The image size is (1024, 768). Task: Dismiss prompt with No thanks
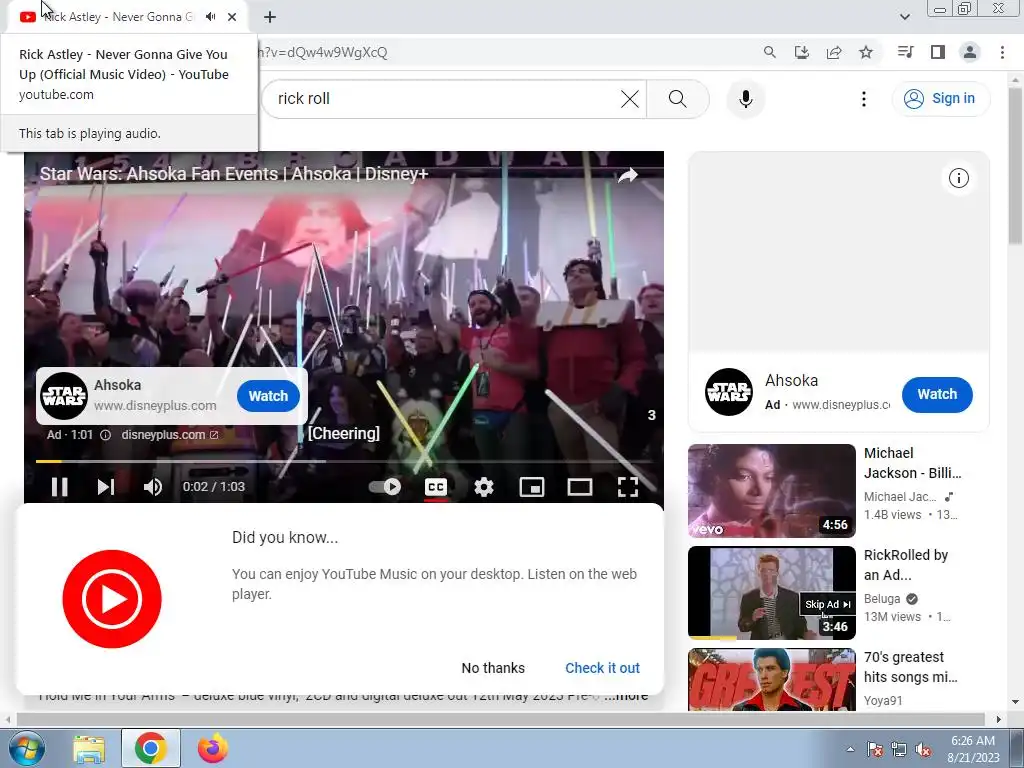click(493, 668)
